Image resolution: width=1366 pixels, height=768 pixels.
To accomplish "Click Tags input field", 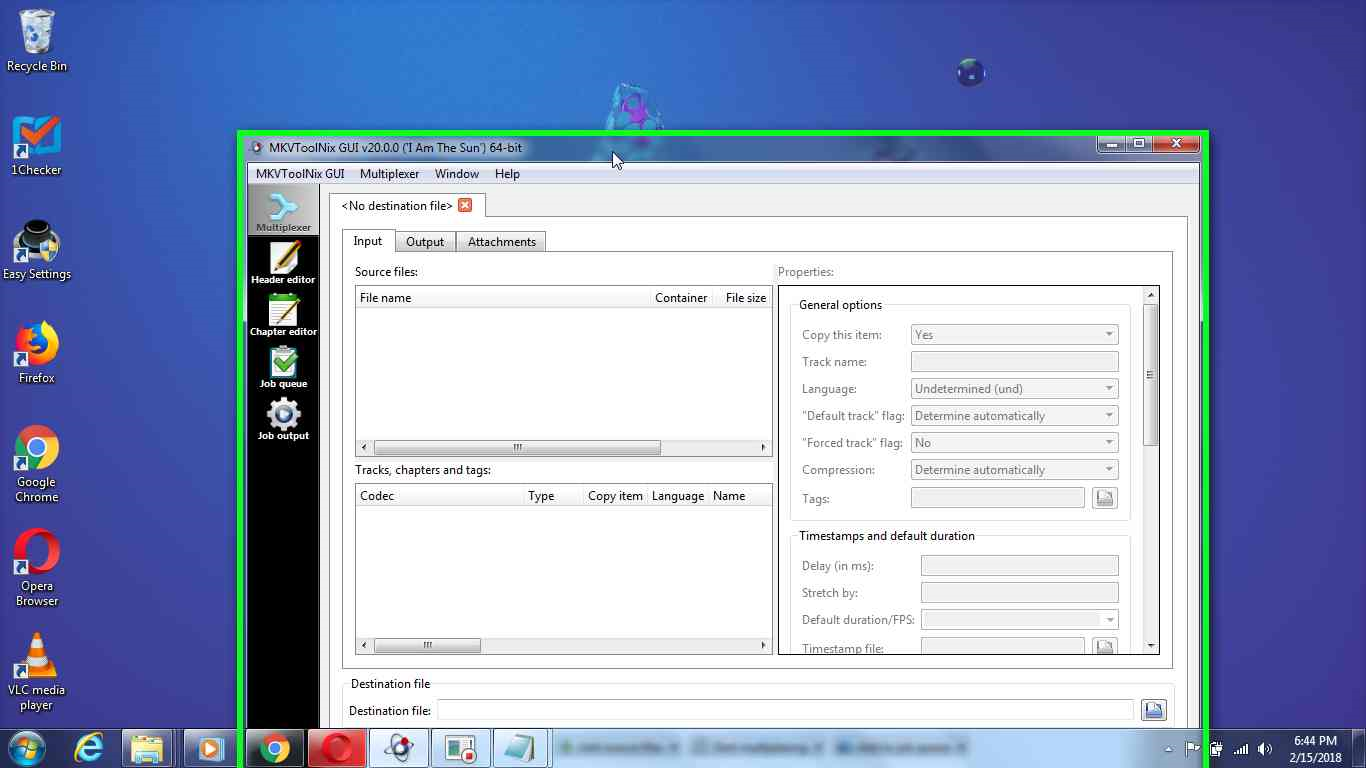I will (997, 498).
